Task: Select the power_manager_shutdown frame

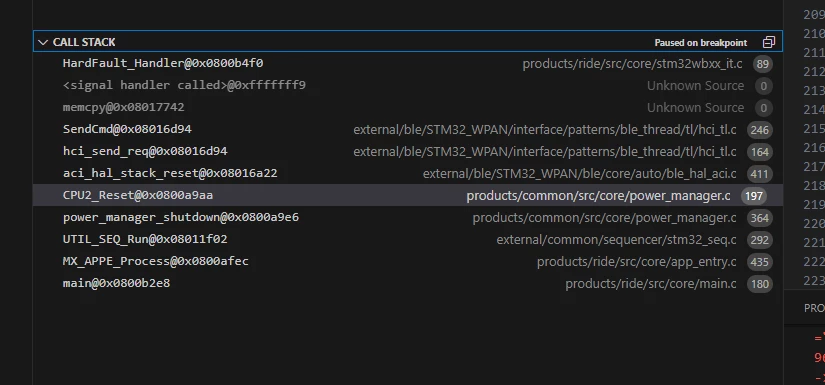Action: pos(407,218)
